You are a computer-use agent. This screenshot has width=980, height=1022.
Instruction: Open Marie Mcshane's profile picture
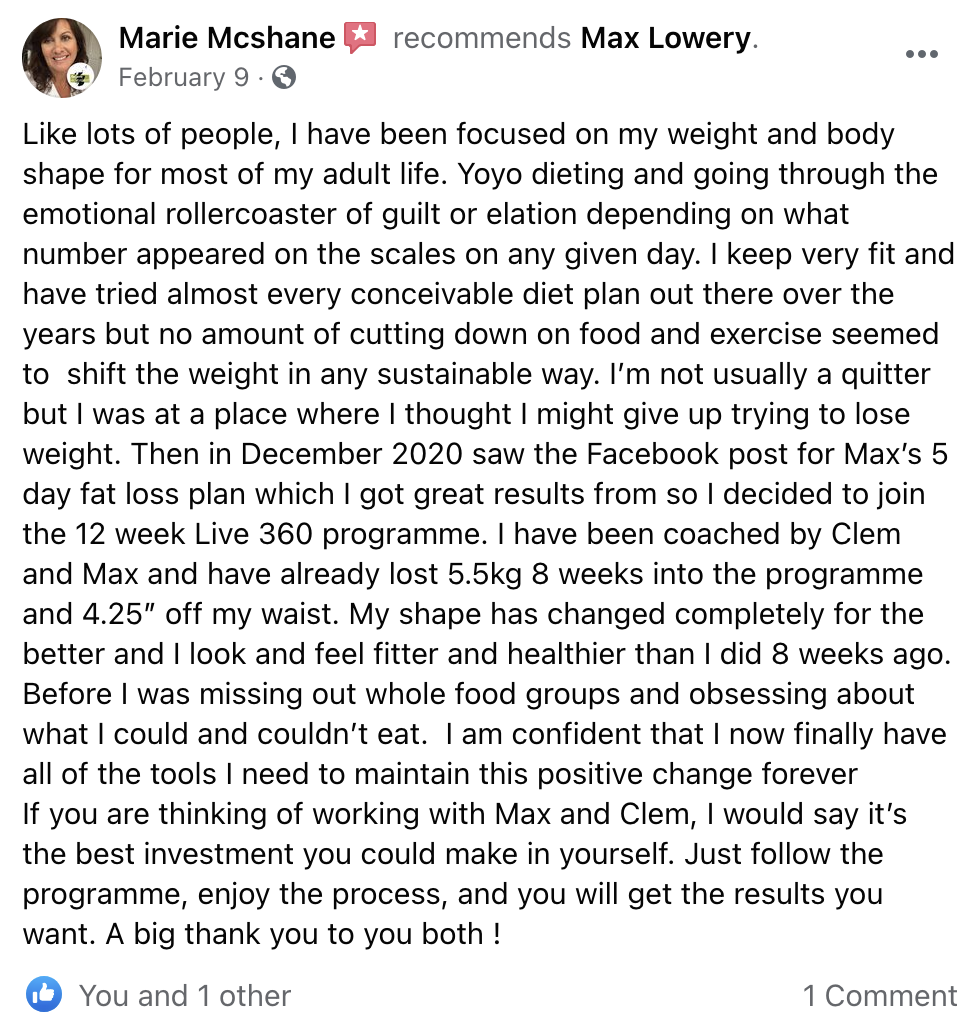61,57
